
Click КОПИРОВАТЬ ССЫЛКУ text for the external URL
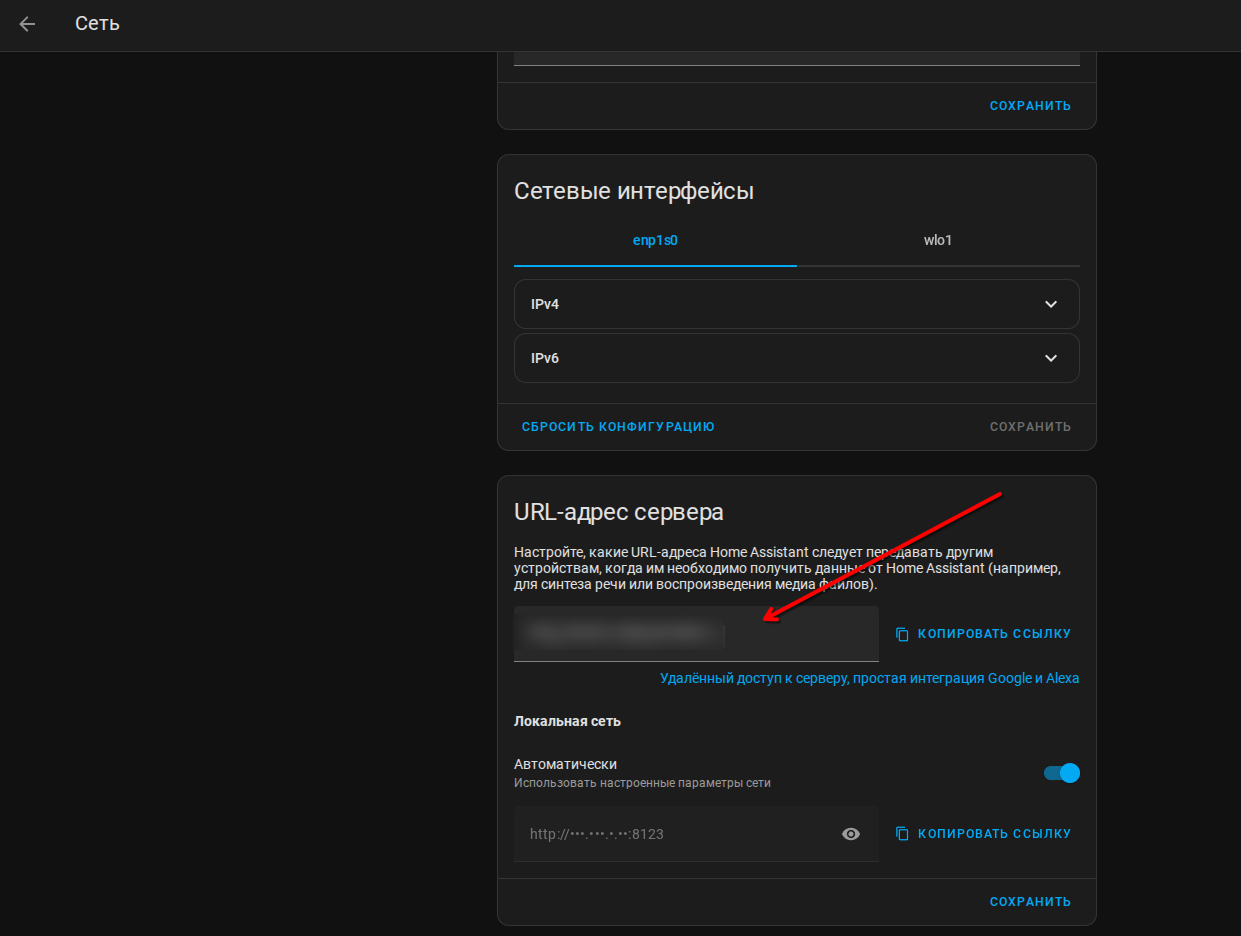994,634
